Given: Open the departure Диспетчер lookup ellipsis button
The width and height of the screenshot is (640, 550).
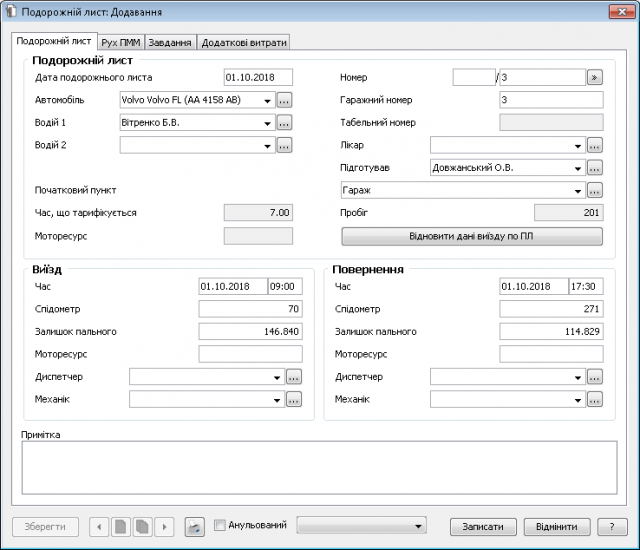Looking at the screenshot, I should (x=294, y=377).
